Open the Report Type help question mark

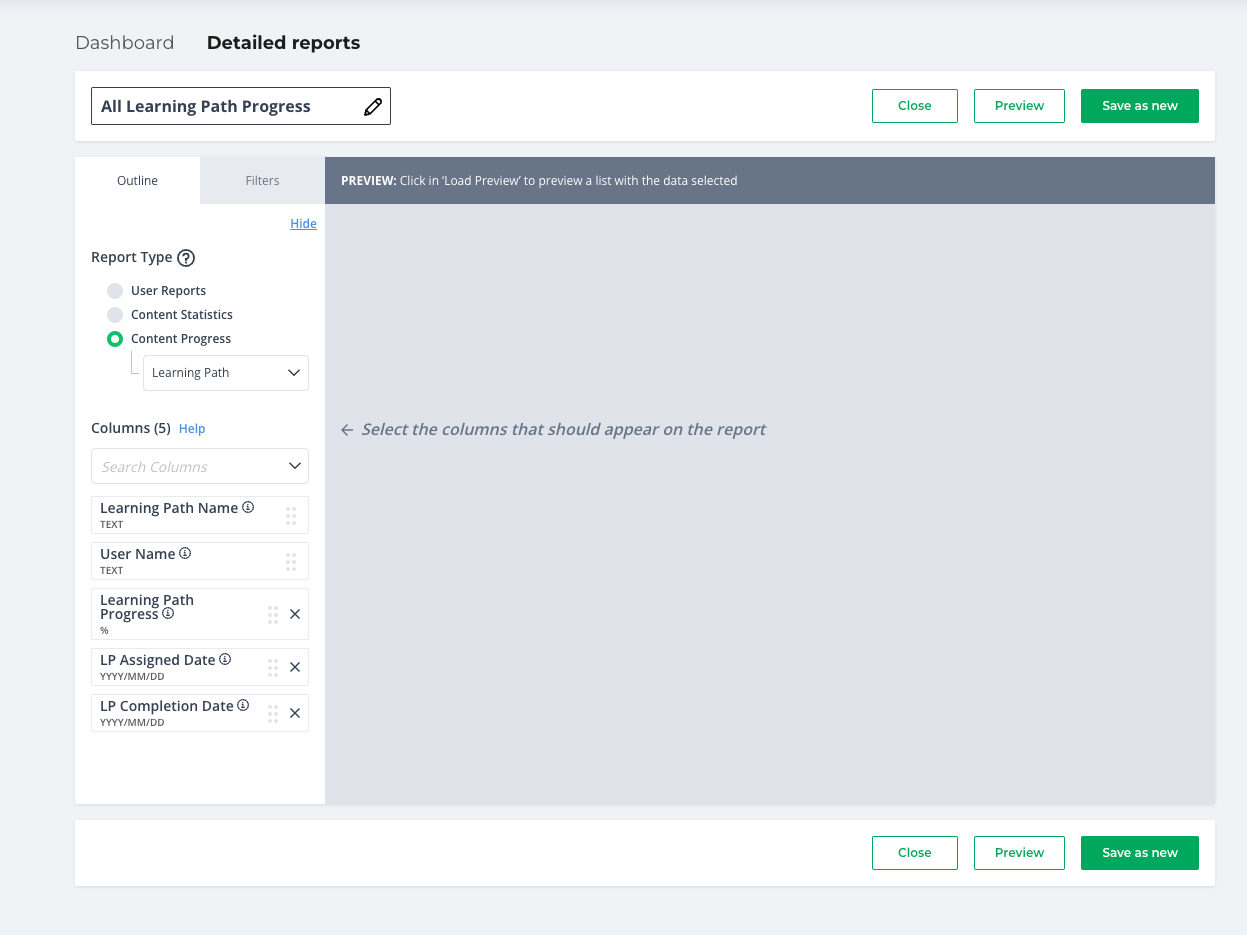coord(186,258)
